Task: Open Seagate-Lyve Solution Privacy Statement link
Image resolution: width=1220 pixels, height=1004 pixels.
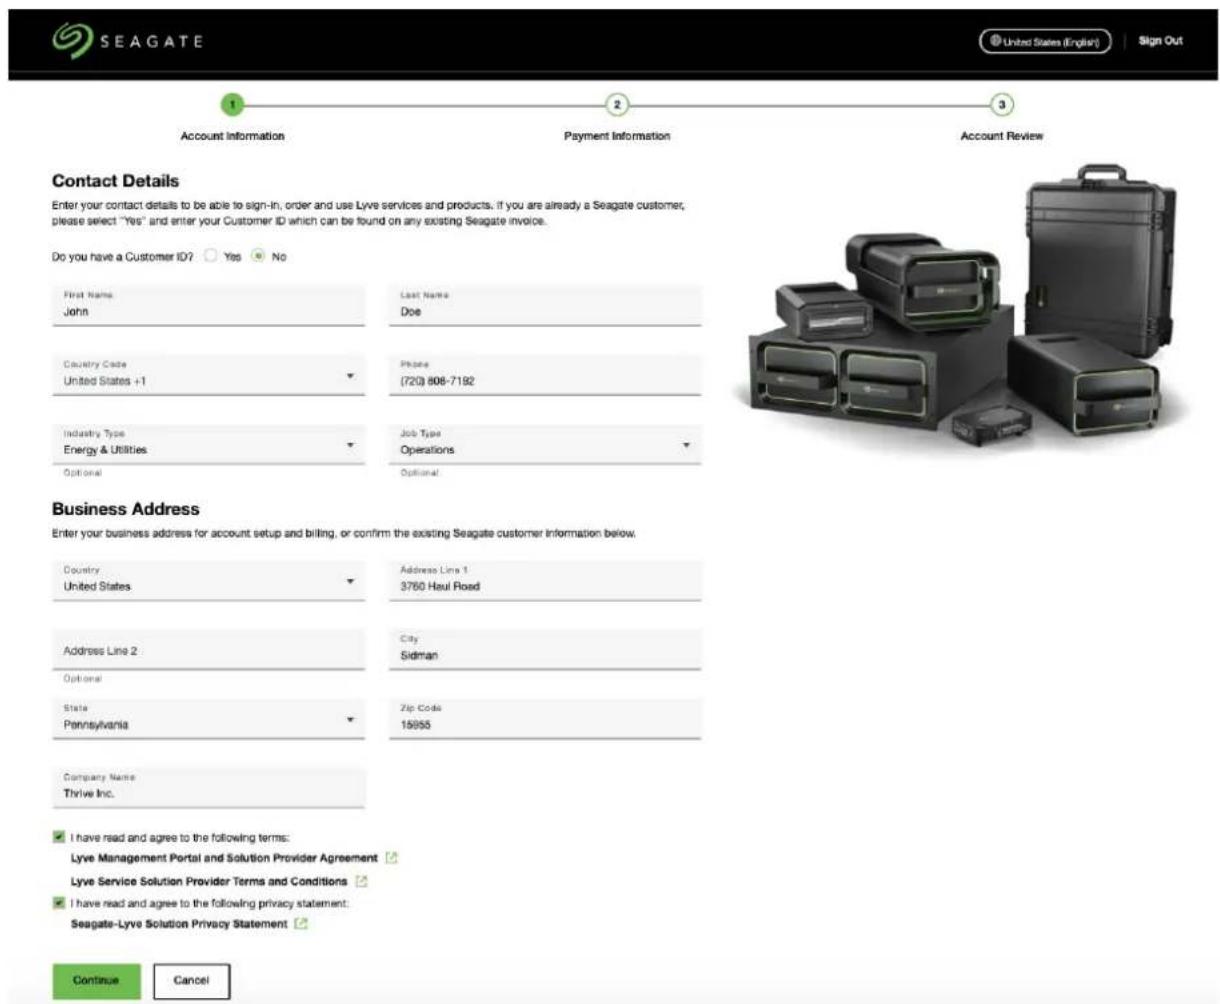Action: point(178,924)
